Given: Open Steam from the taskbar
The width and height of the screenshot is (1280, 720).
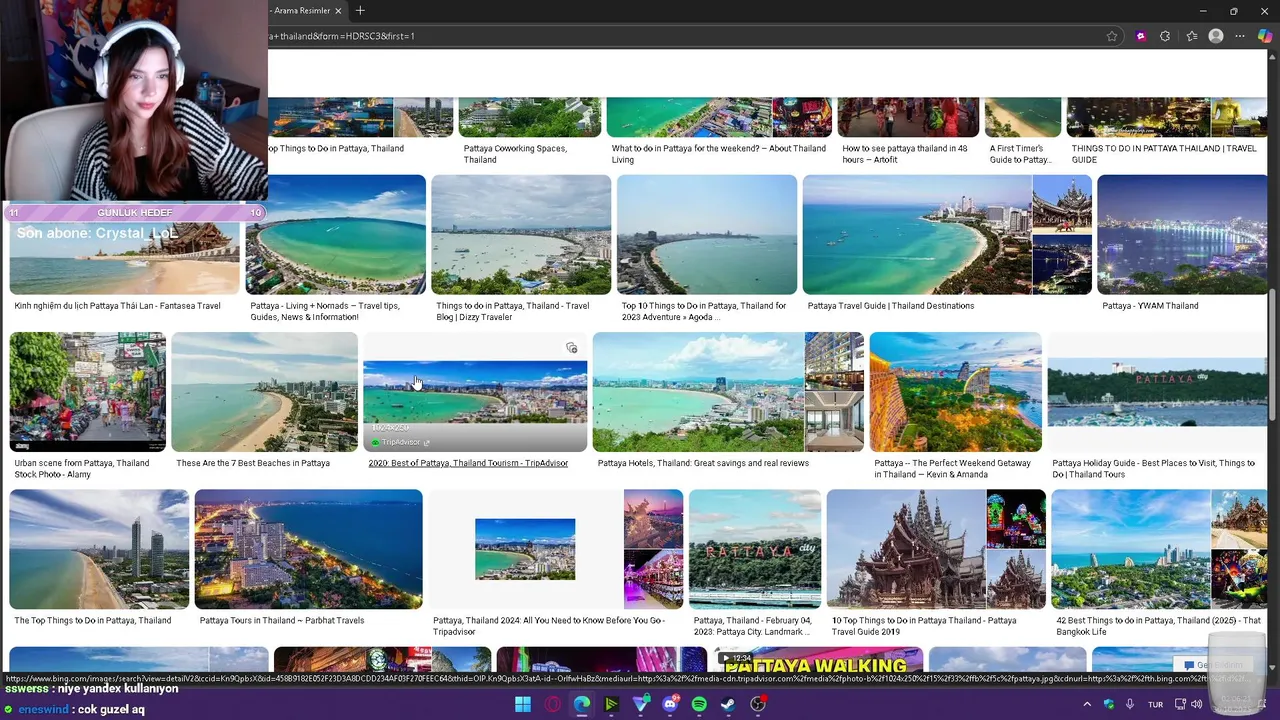Looking at the screenshot, I should coord(729,704).
